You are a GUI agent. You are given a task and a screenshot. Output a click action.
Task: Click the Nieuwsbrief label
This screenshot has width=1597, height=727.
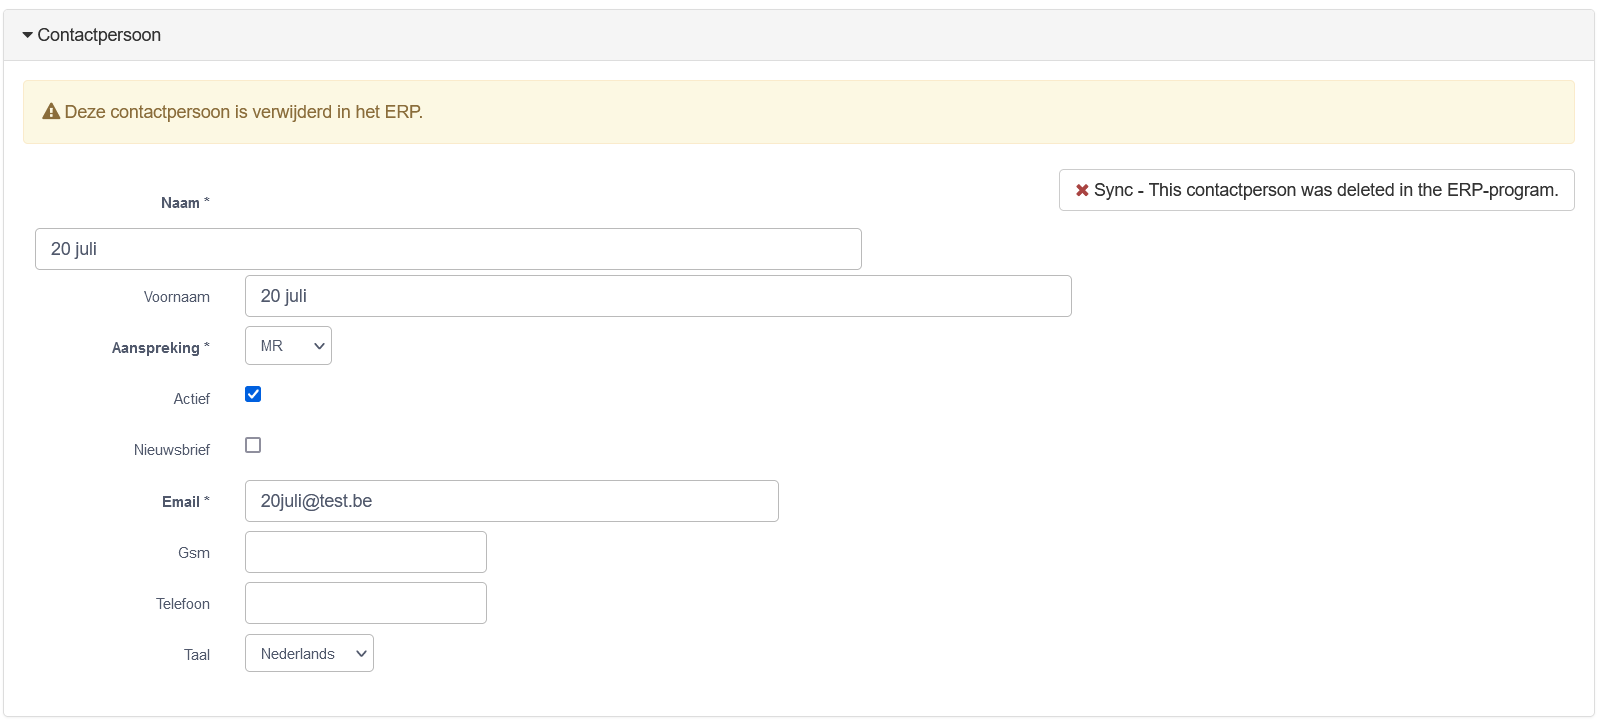172,450
